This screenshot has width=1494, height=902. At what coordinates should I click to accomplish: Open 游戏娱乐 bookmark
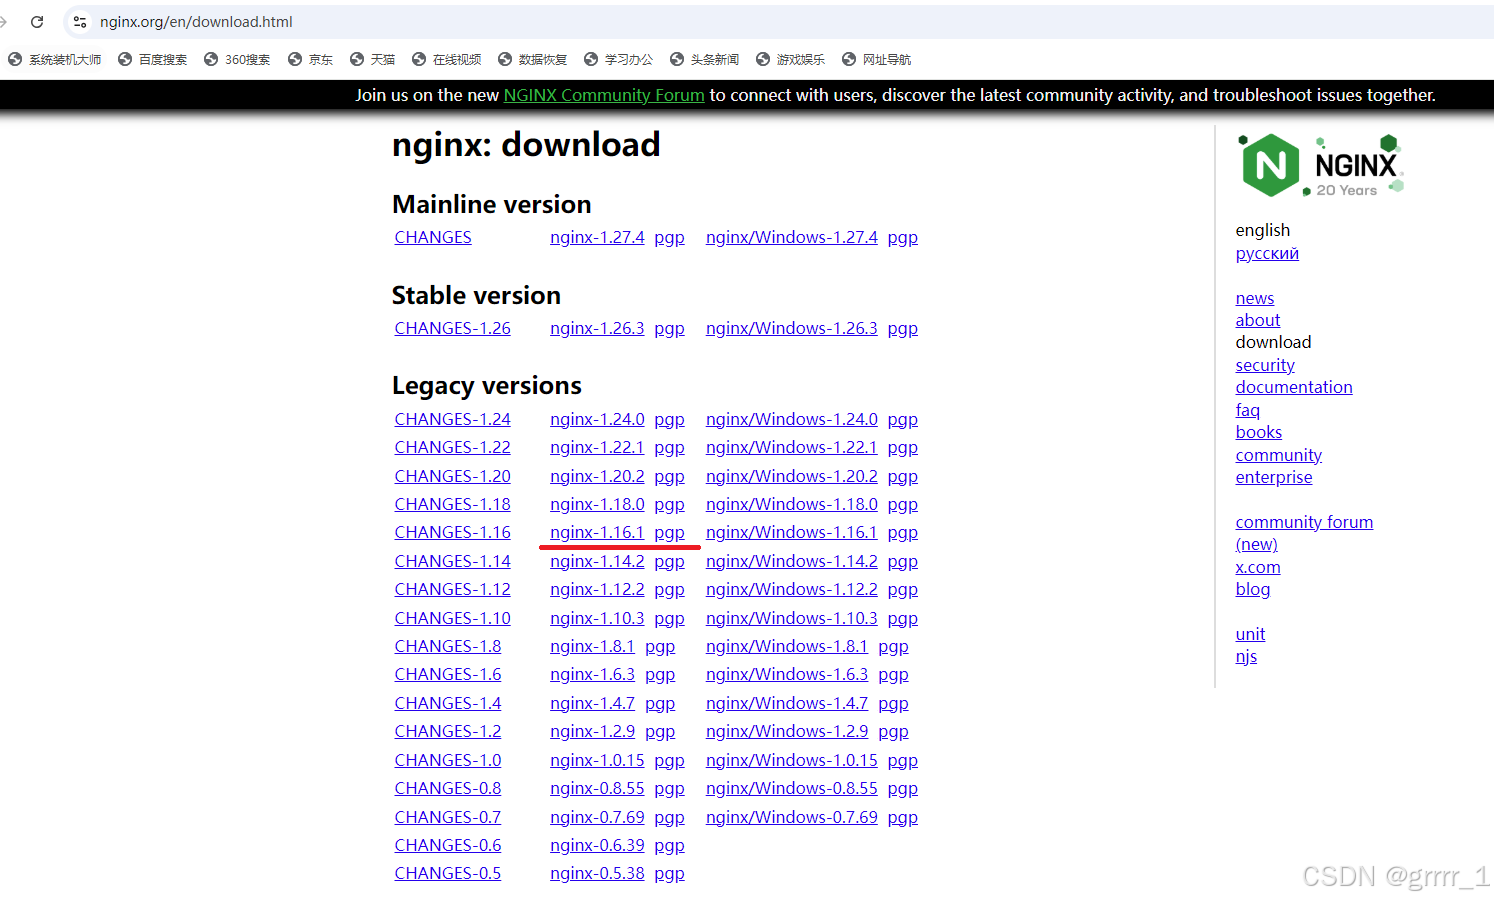[791, 59]
